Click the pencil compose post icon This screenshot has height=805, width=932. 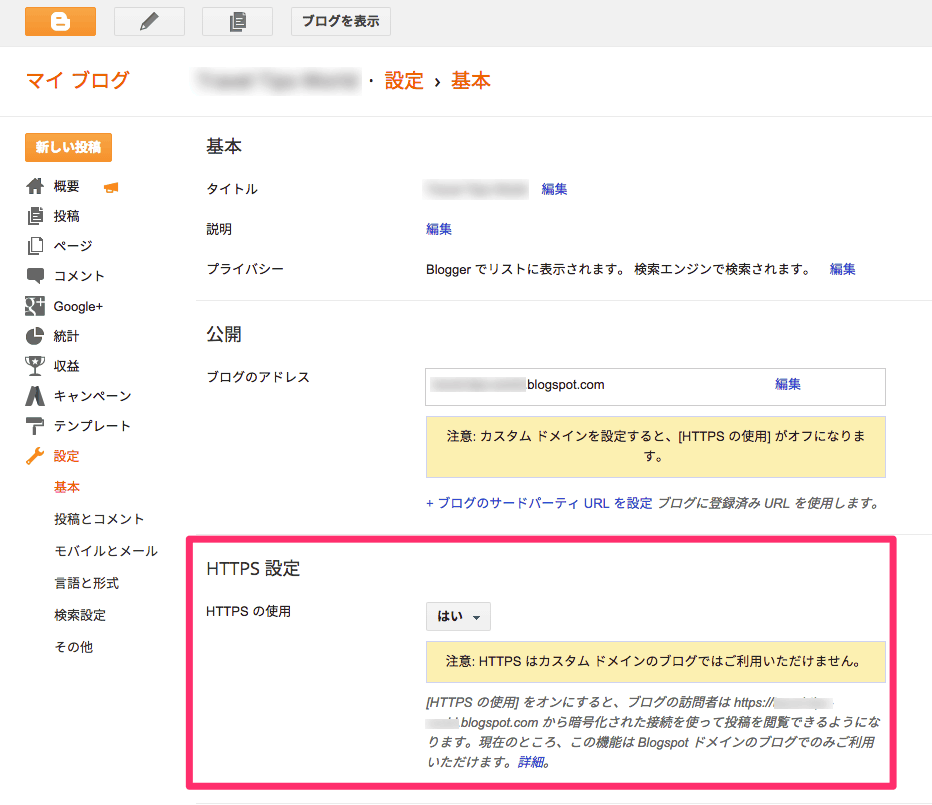click(149, 21)
